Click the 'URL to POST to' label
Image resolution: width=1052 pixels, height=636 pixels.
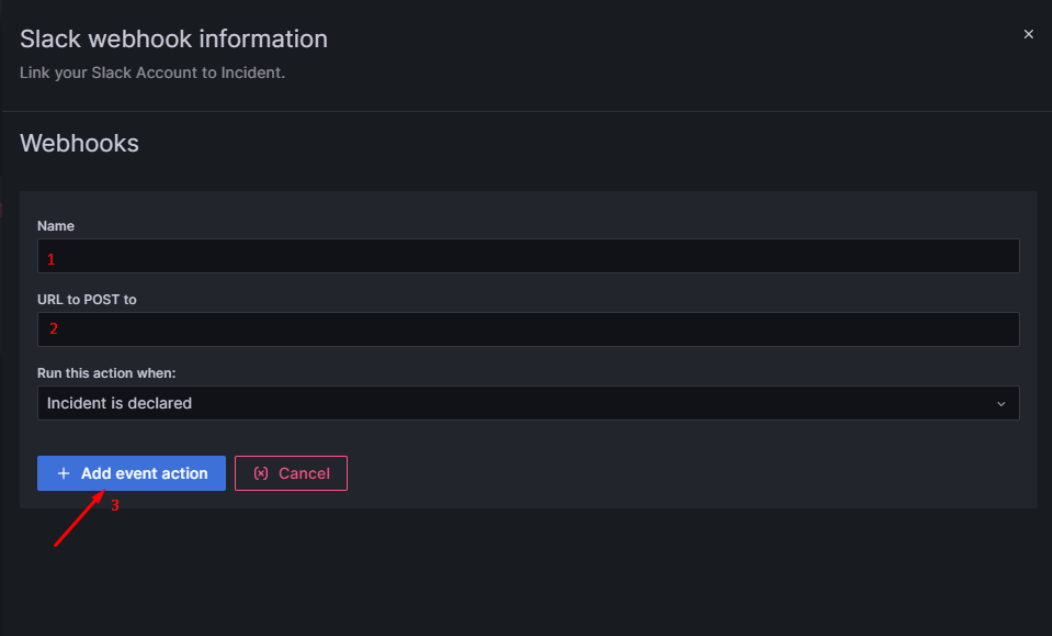tap(85, 299)
